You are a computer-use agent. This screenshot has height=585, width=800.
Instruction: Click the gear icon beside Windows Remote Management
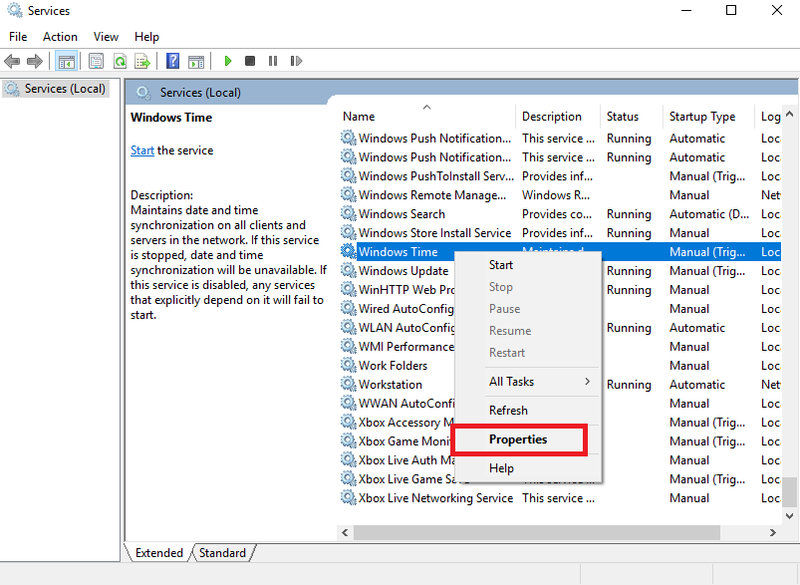point(348,195)
